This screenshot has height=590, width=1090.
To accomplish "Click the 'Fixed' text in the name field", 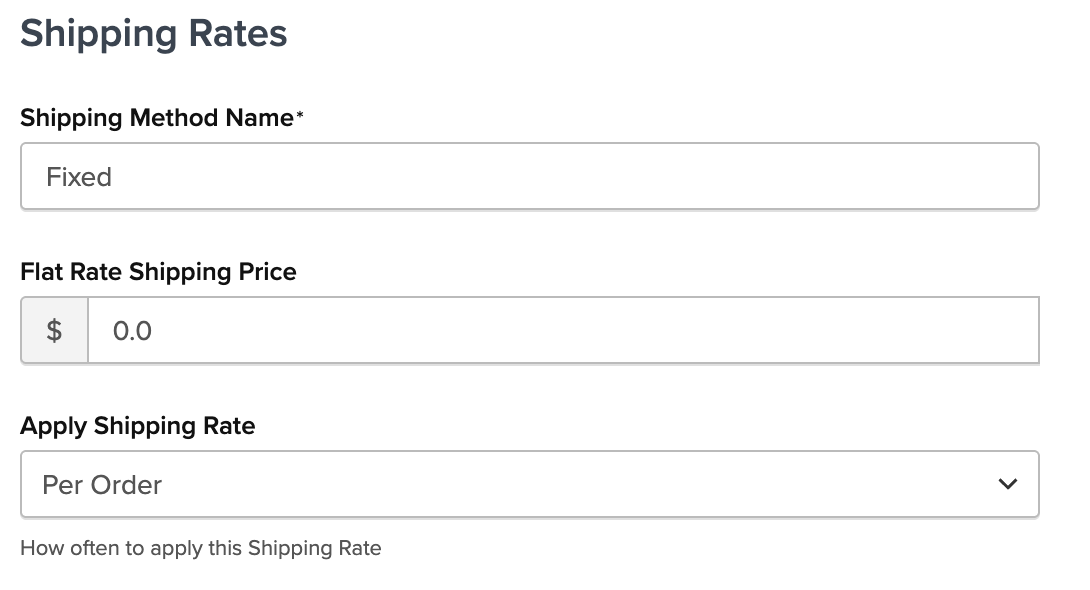I will 79,177.
